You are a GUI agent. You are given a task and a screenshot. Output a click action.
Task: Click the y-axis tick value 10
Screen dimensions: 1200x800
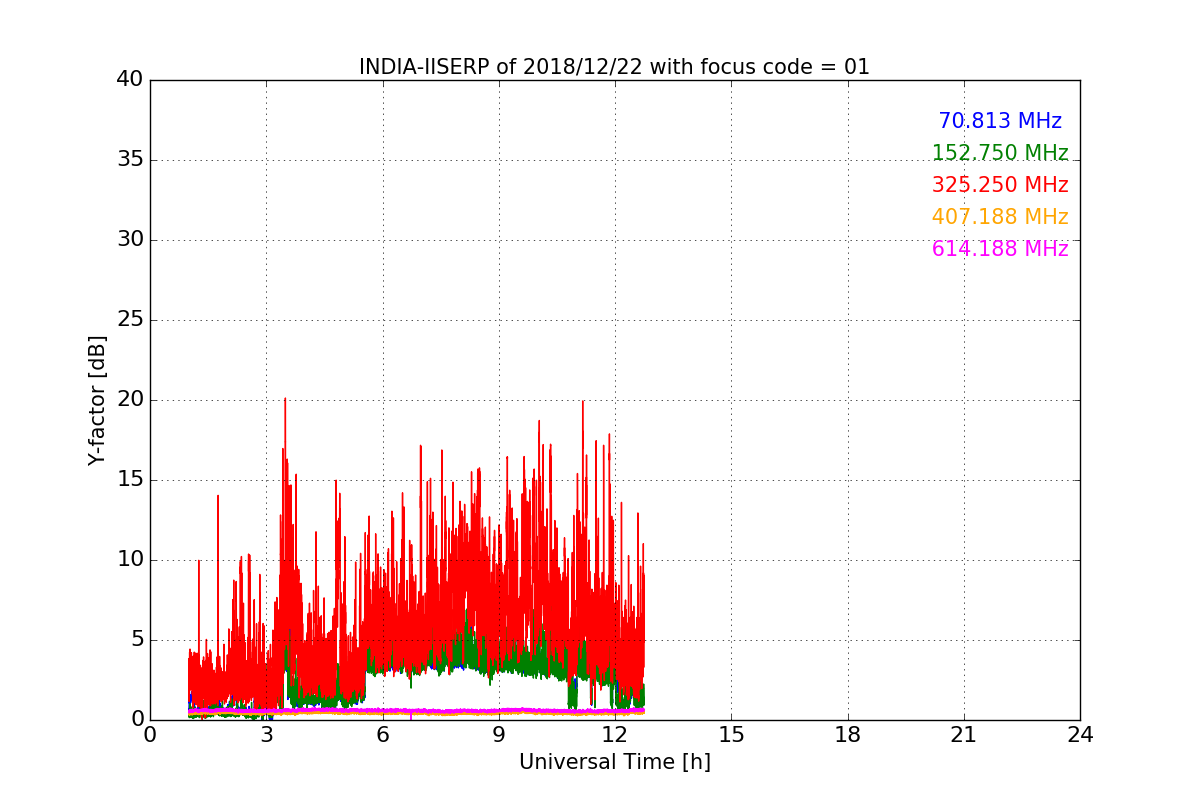point(130,560)
